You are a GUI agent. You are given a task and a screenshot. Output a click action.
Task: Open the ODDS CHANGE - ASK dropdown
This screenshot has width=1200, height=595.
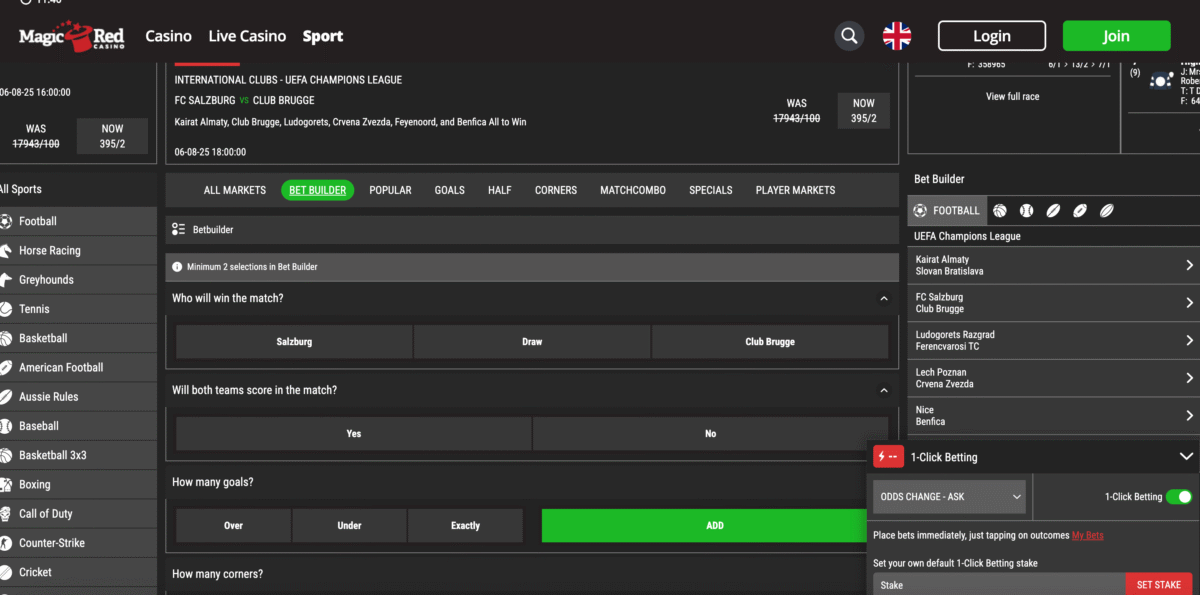coord(951,496)
